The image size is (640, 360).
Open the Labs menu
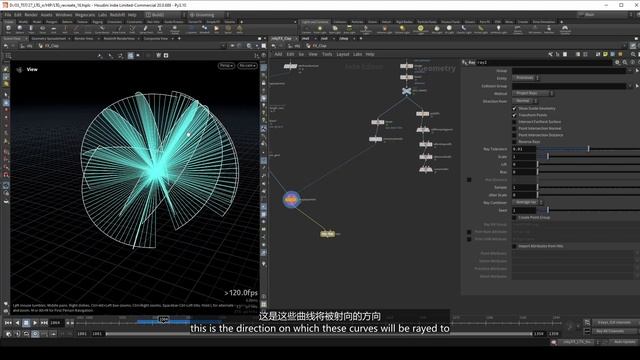(102, 15)
